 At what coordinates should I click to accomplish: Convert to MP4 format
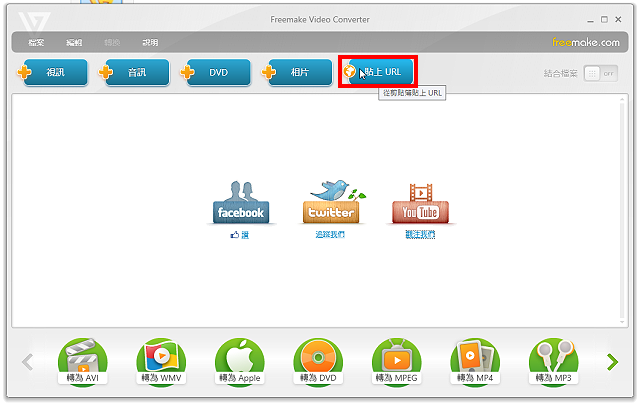click(x=475, y=362)
